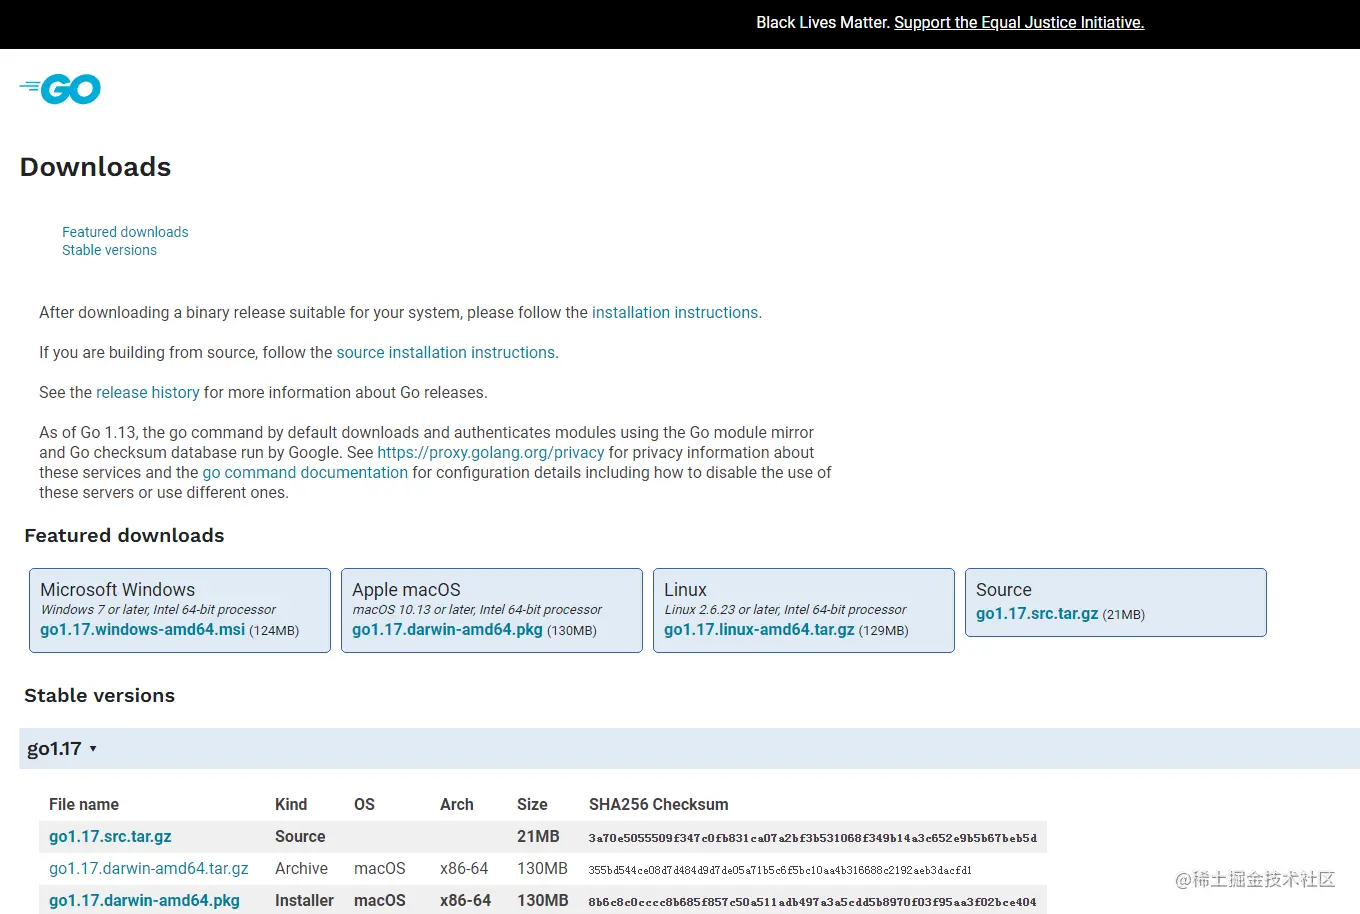Screen dimensions: 1360x914
Task: Download go1.17.linux-amd64.tar.gz featured file
Action: pyautogui.click(x=759, y=630)
